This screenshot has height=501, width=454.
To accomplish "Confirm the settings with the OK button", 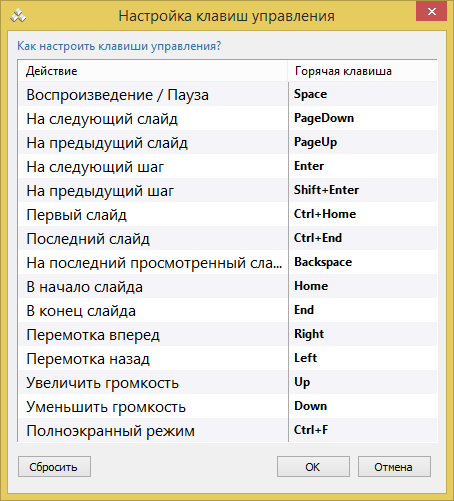I will click(x=313, y=467).
